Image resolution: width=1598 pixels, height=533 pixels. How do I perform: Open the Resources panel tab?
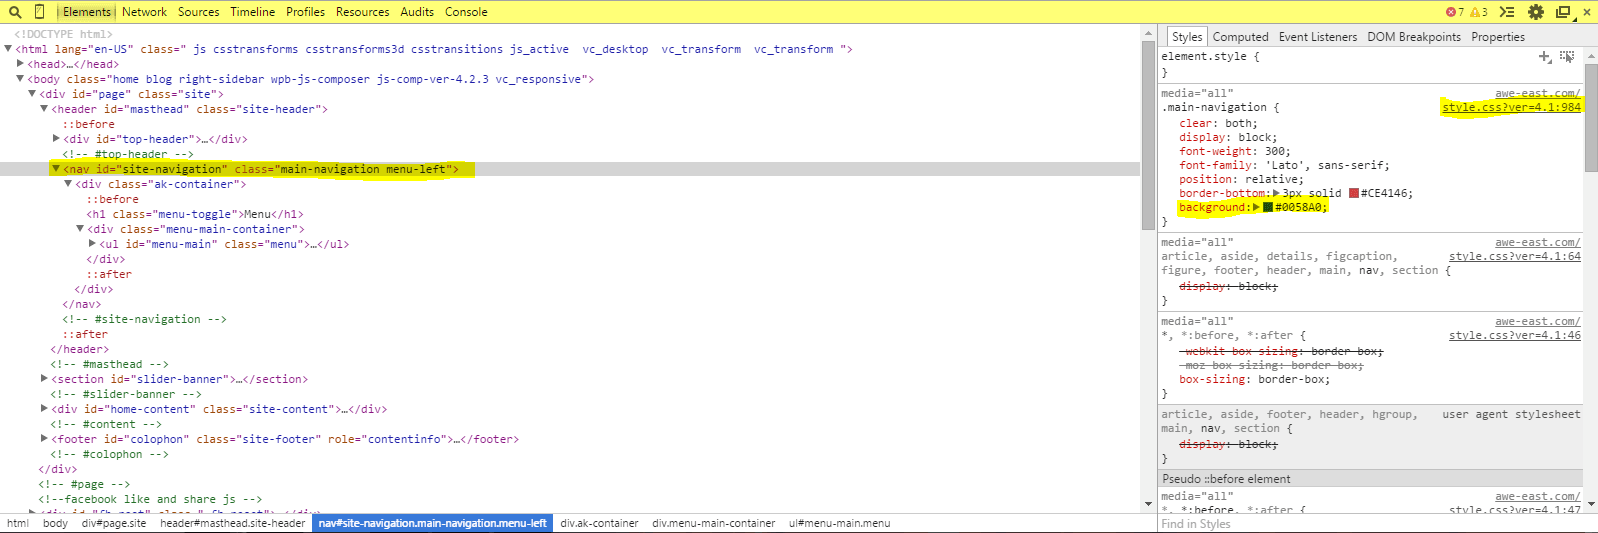[x=362, y=12]
